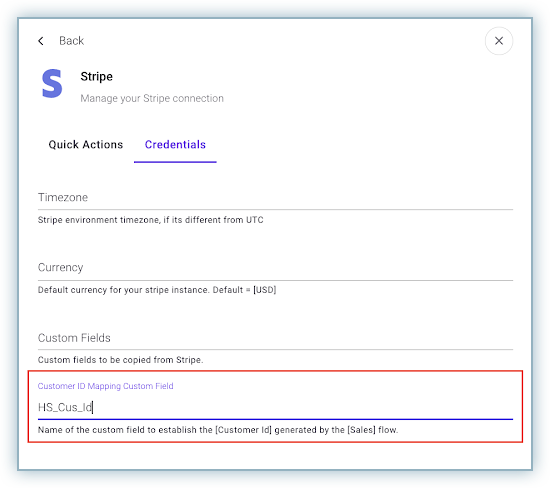Focus the Currency input field
The height and width of the screenshot is (488, 550).
point(275,268)
